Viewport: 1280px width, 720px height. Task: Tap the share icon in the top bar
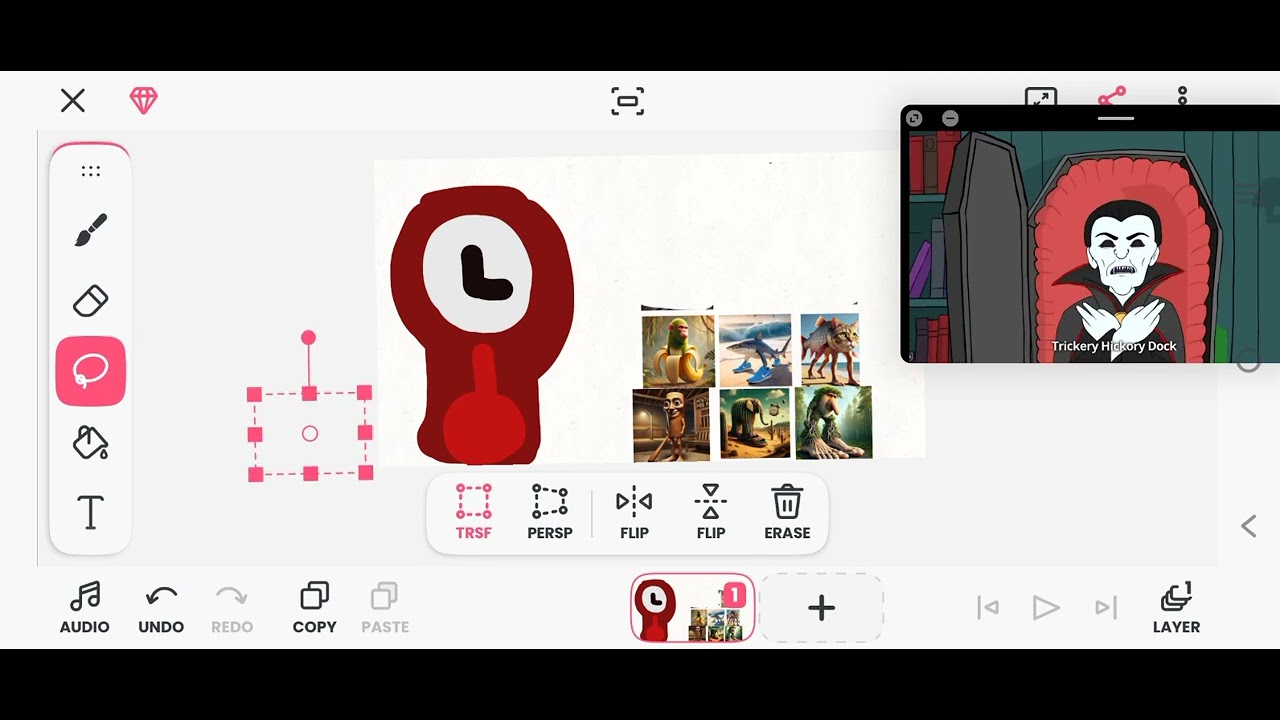pyautogui.click(x=1112, y=95)
